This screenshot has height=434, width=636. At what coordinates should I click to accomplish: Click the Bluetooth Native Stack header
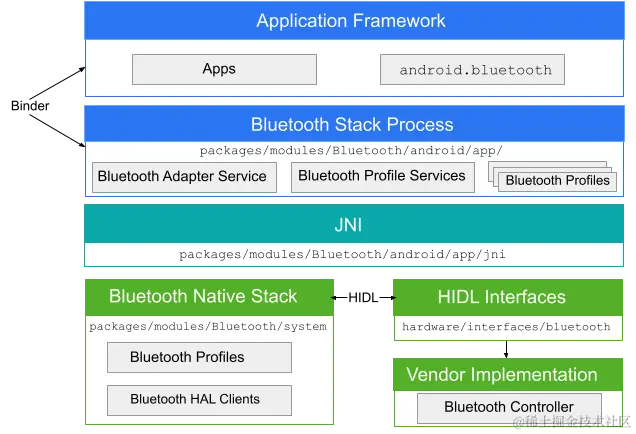tap(209, 297)
